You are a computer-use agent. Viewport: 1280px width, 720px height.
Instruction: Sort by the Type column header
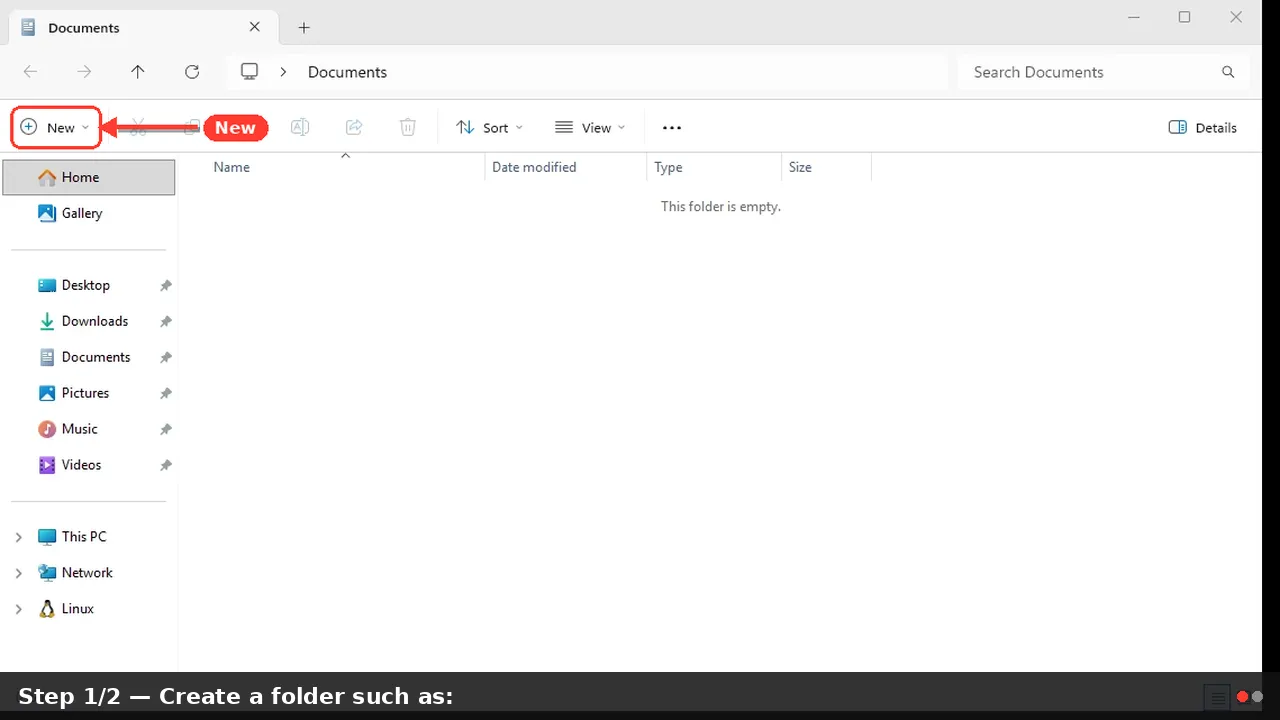click(714, 167)
